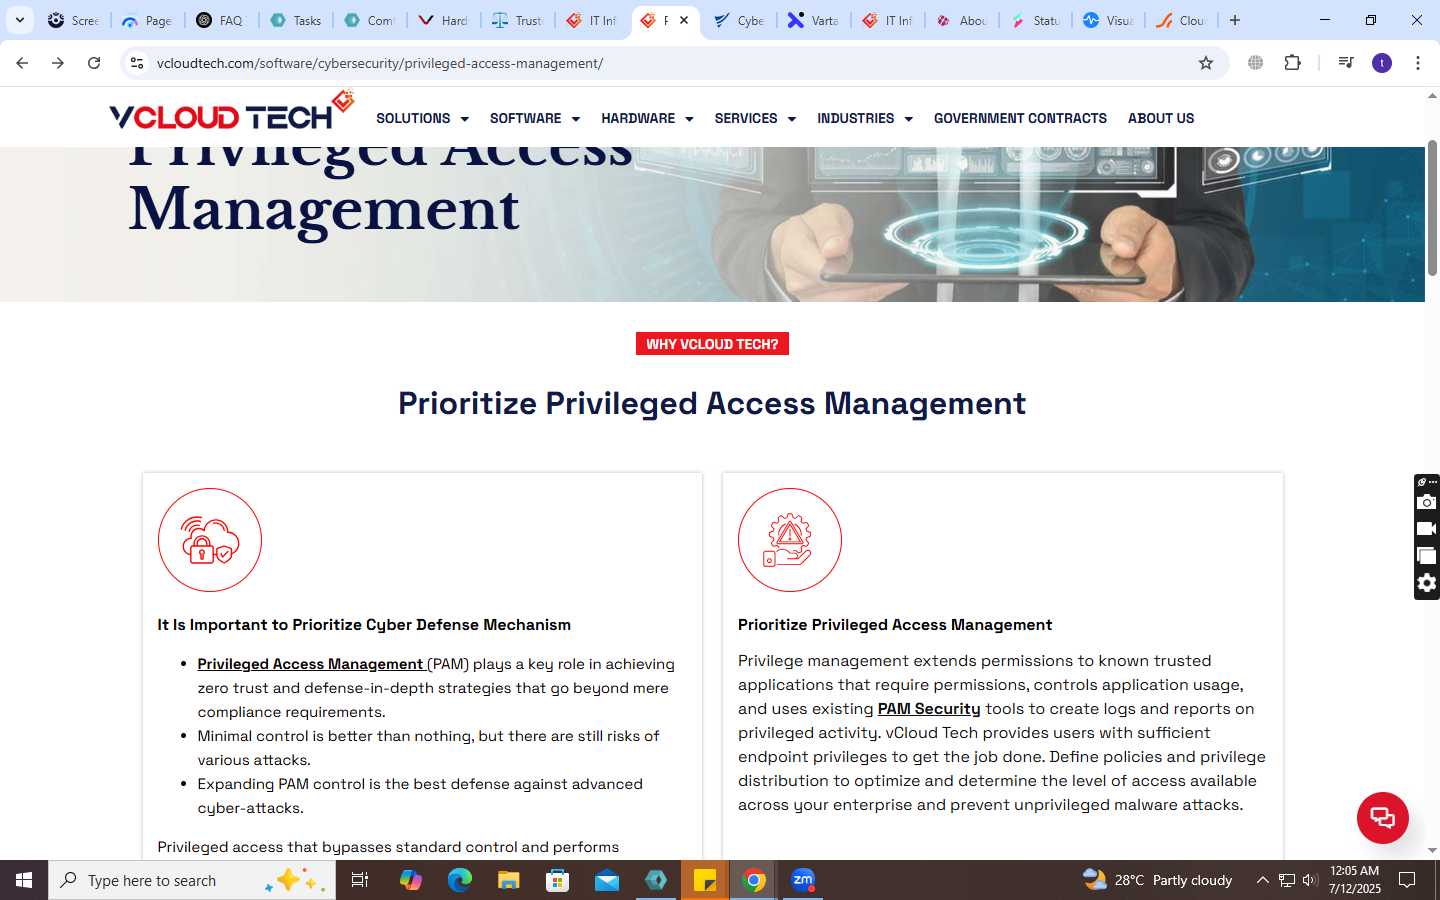
Task: Switch to the Varta browser tab
Action: (x=814, y=20)
